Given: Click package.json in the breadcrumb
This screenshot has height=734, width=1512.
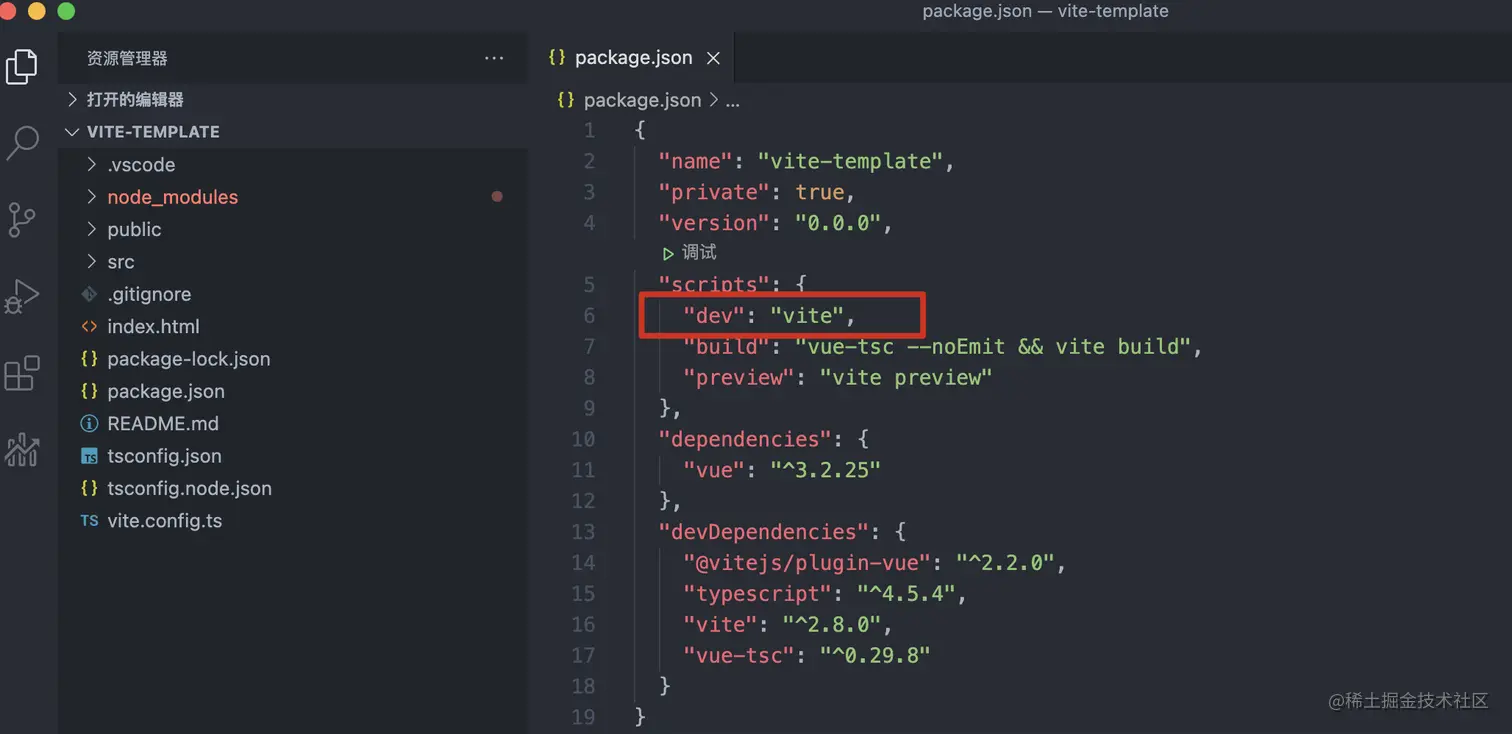Looking at the screenshot, I should pos(642,100).
